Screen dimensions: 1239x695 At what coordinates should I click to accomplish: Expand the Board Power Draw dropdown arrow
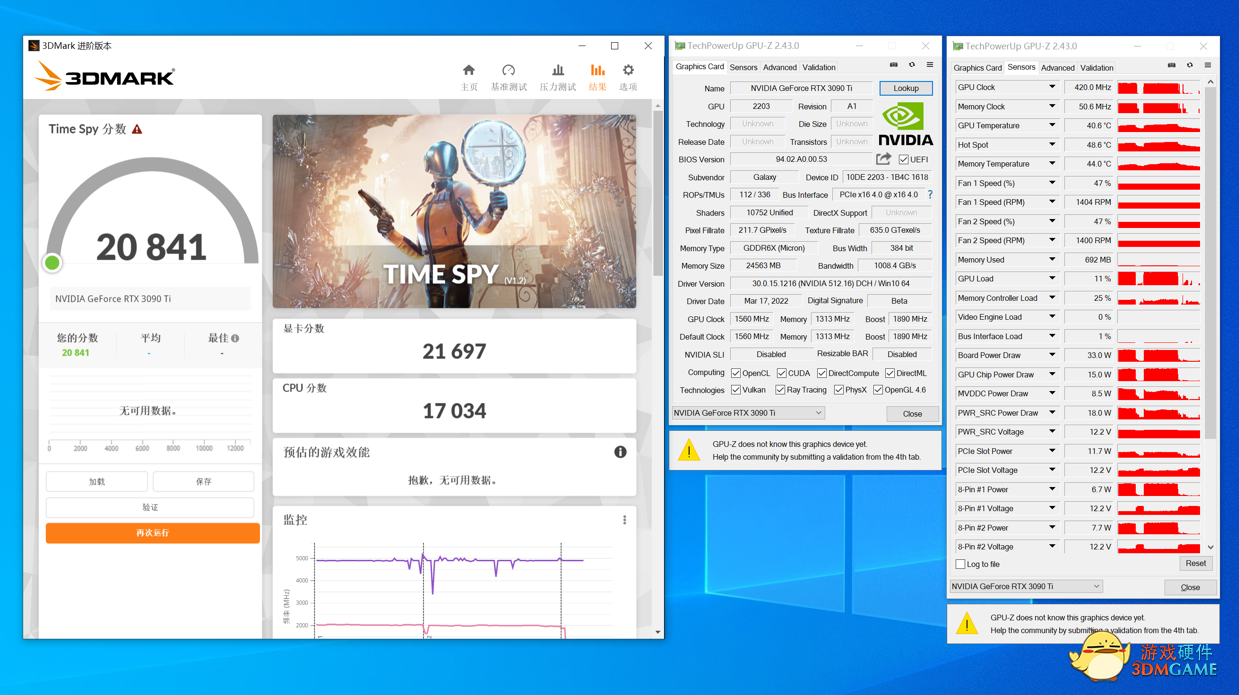pos(1051,355)
